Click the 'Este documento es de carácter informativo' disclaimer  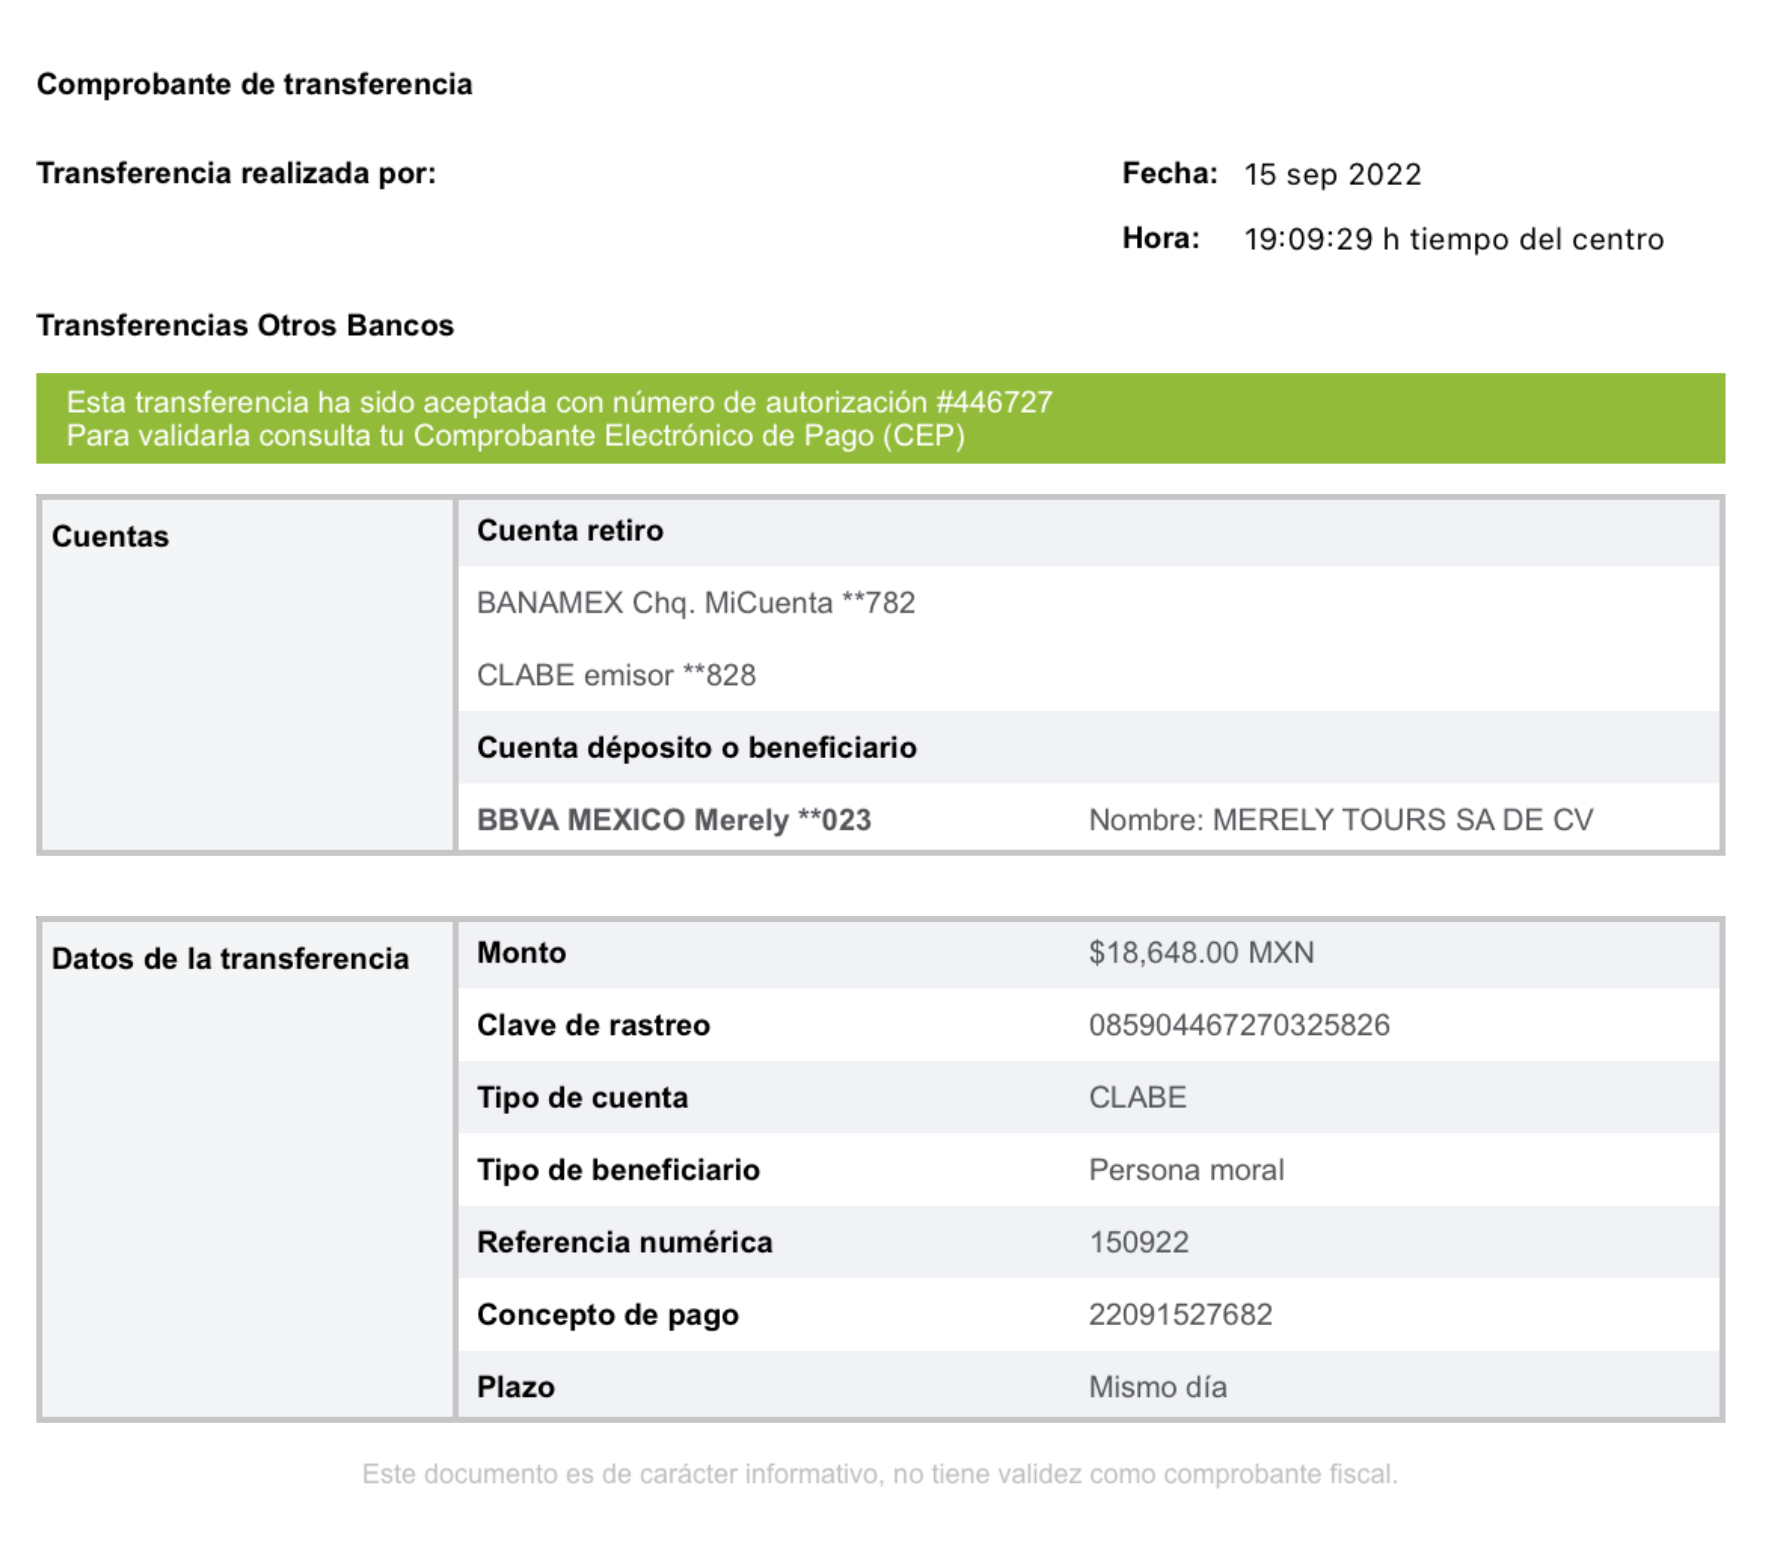[x=880, y=1474]
